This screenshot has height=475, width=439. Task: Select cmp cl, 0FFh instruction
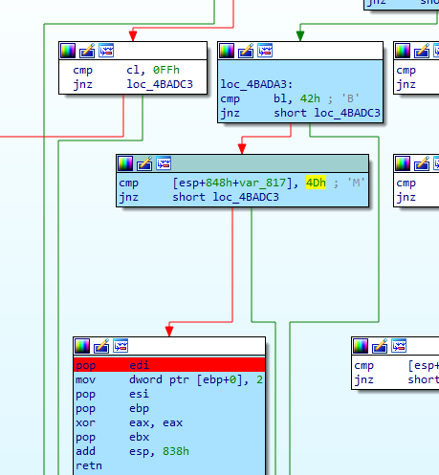point(126,70)
